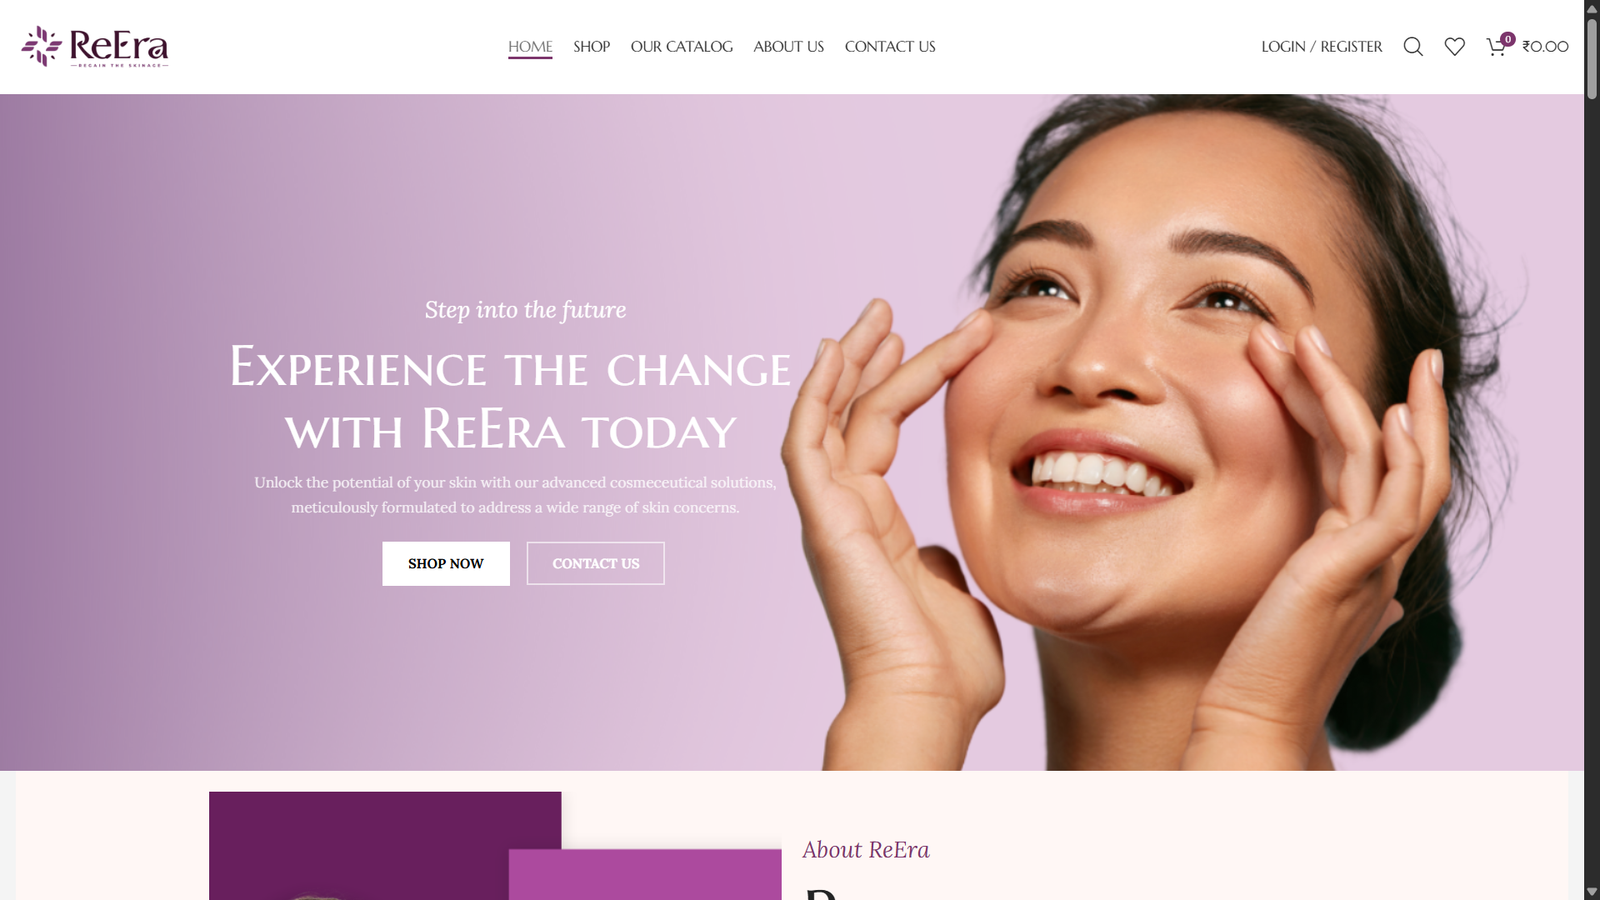
Task: Navigate to About Us
Action: pos(789,47)
